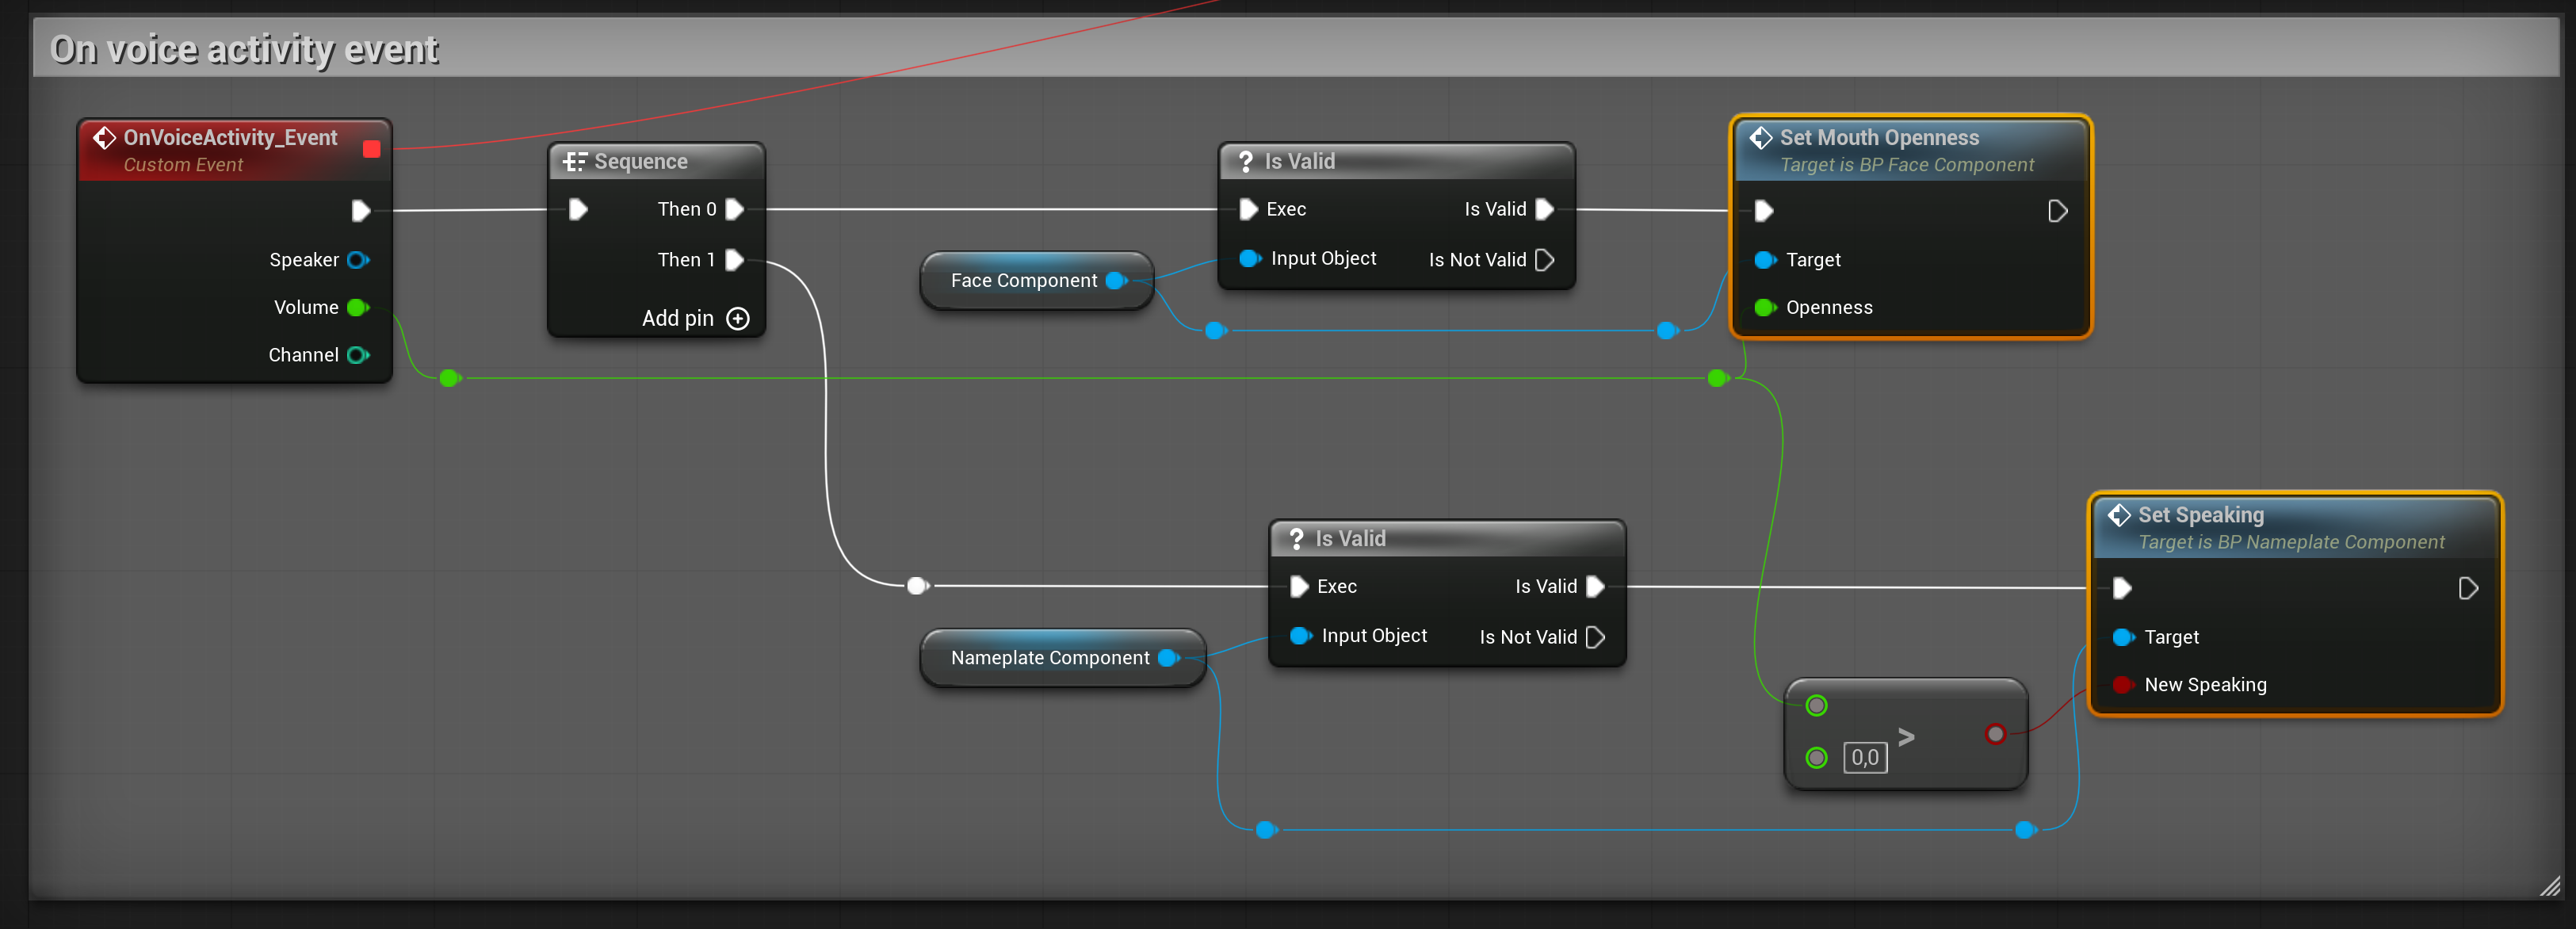Image resolution: width=2576 pixels, height=929 pixels.
Task: Add a pin to the Sequence node
Action: [x=696, y=318]
